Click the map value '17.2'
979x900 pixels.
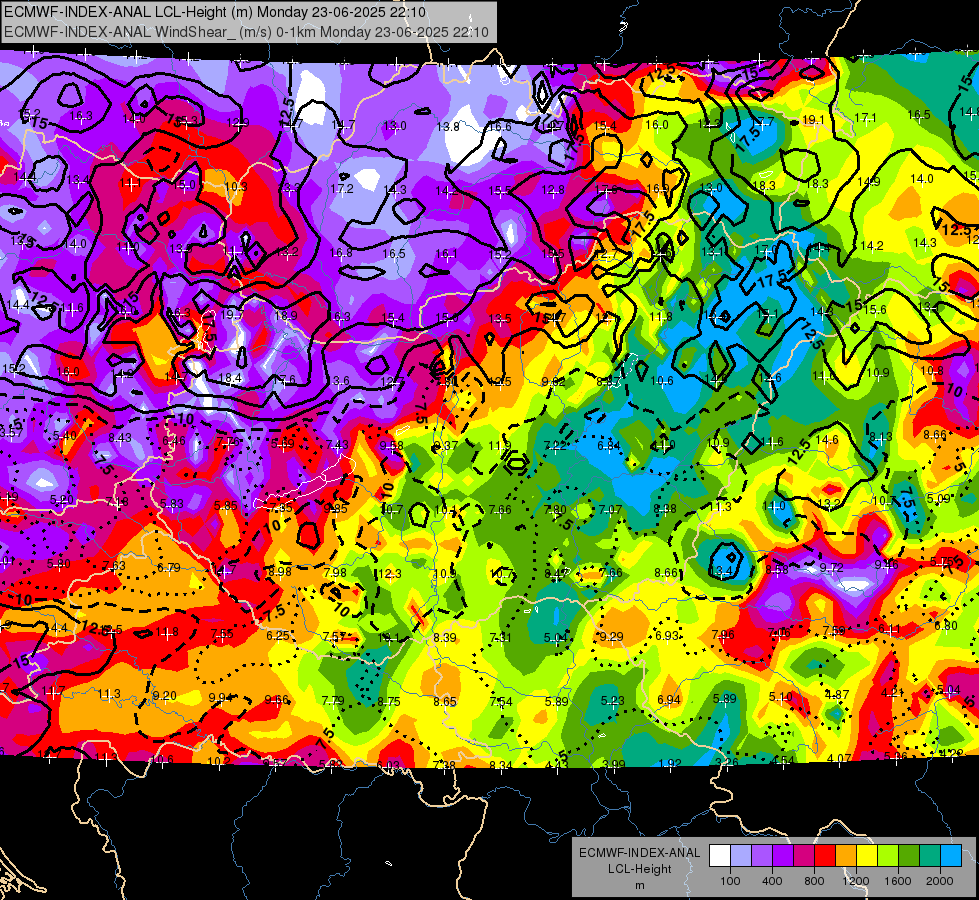tap(342, 189)
